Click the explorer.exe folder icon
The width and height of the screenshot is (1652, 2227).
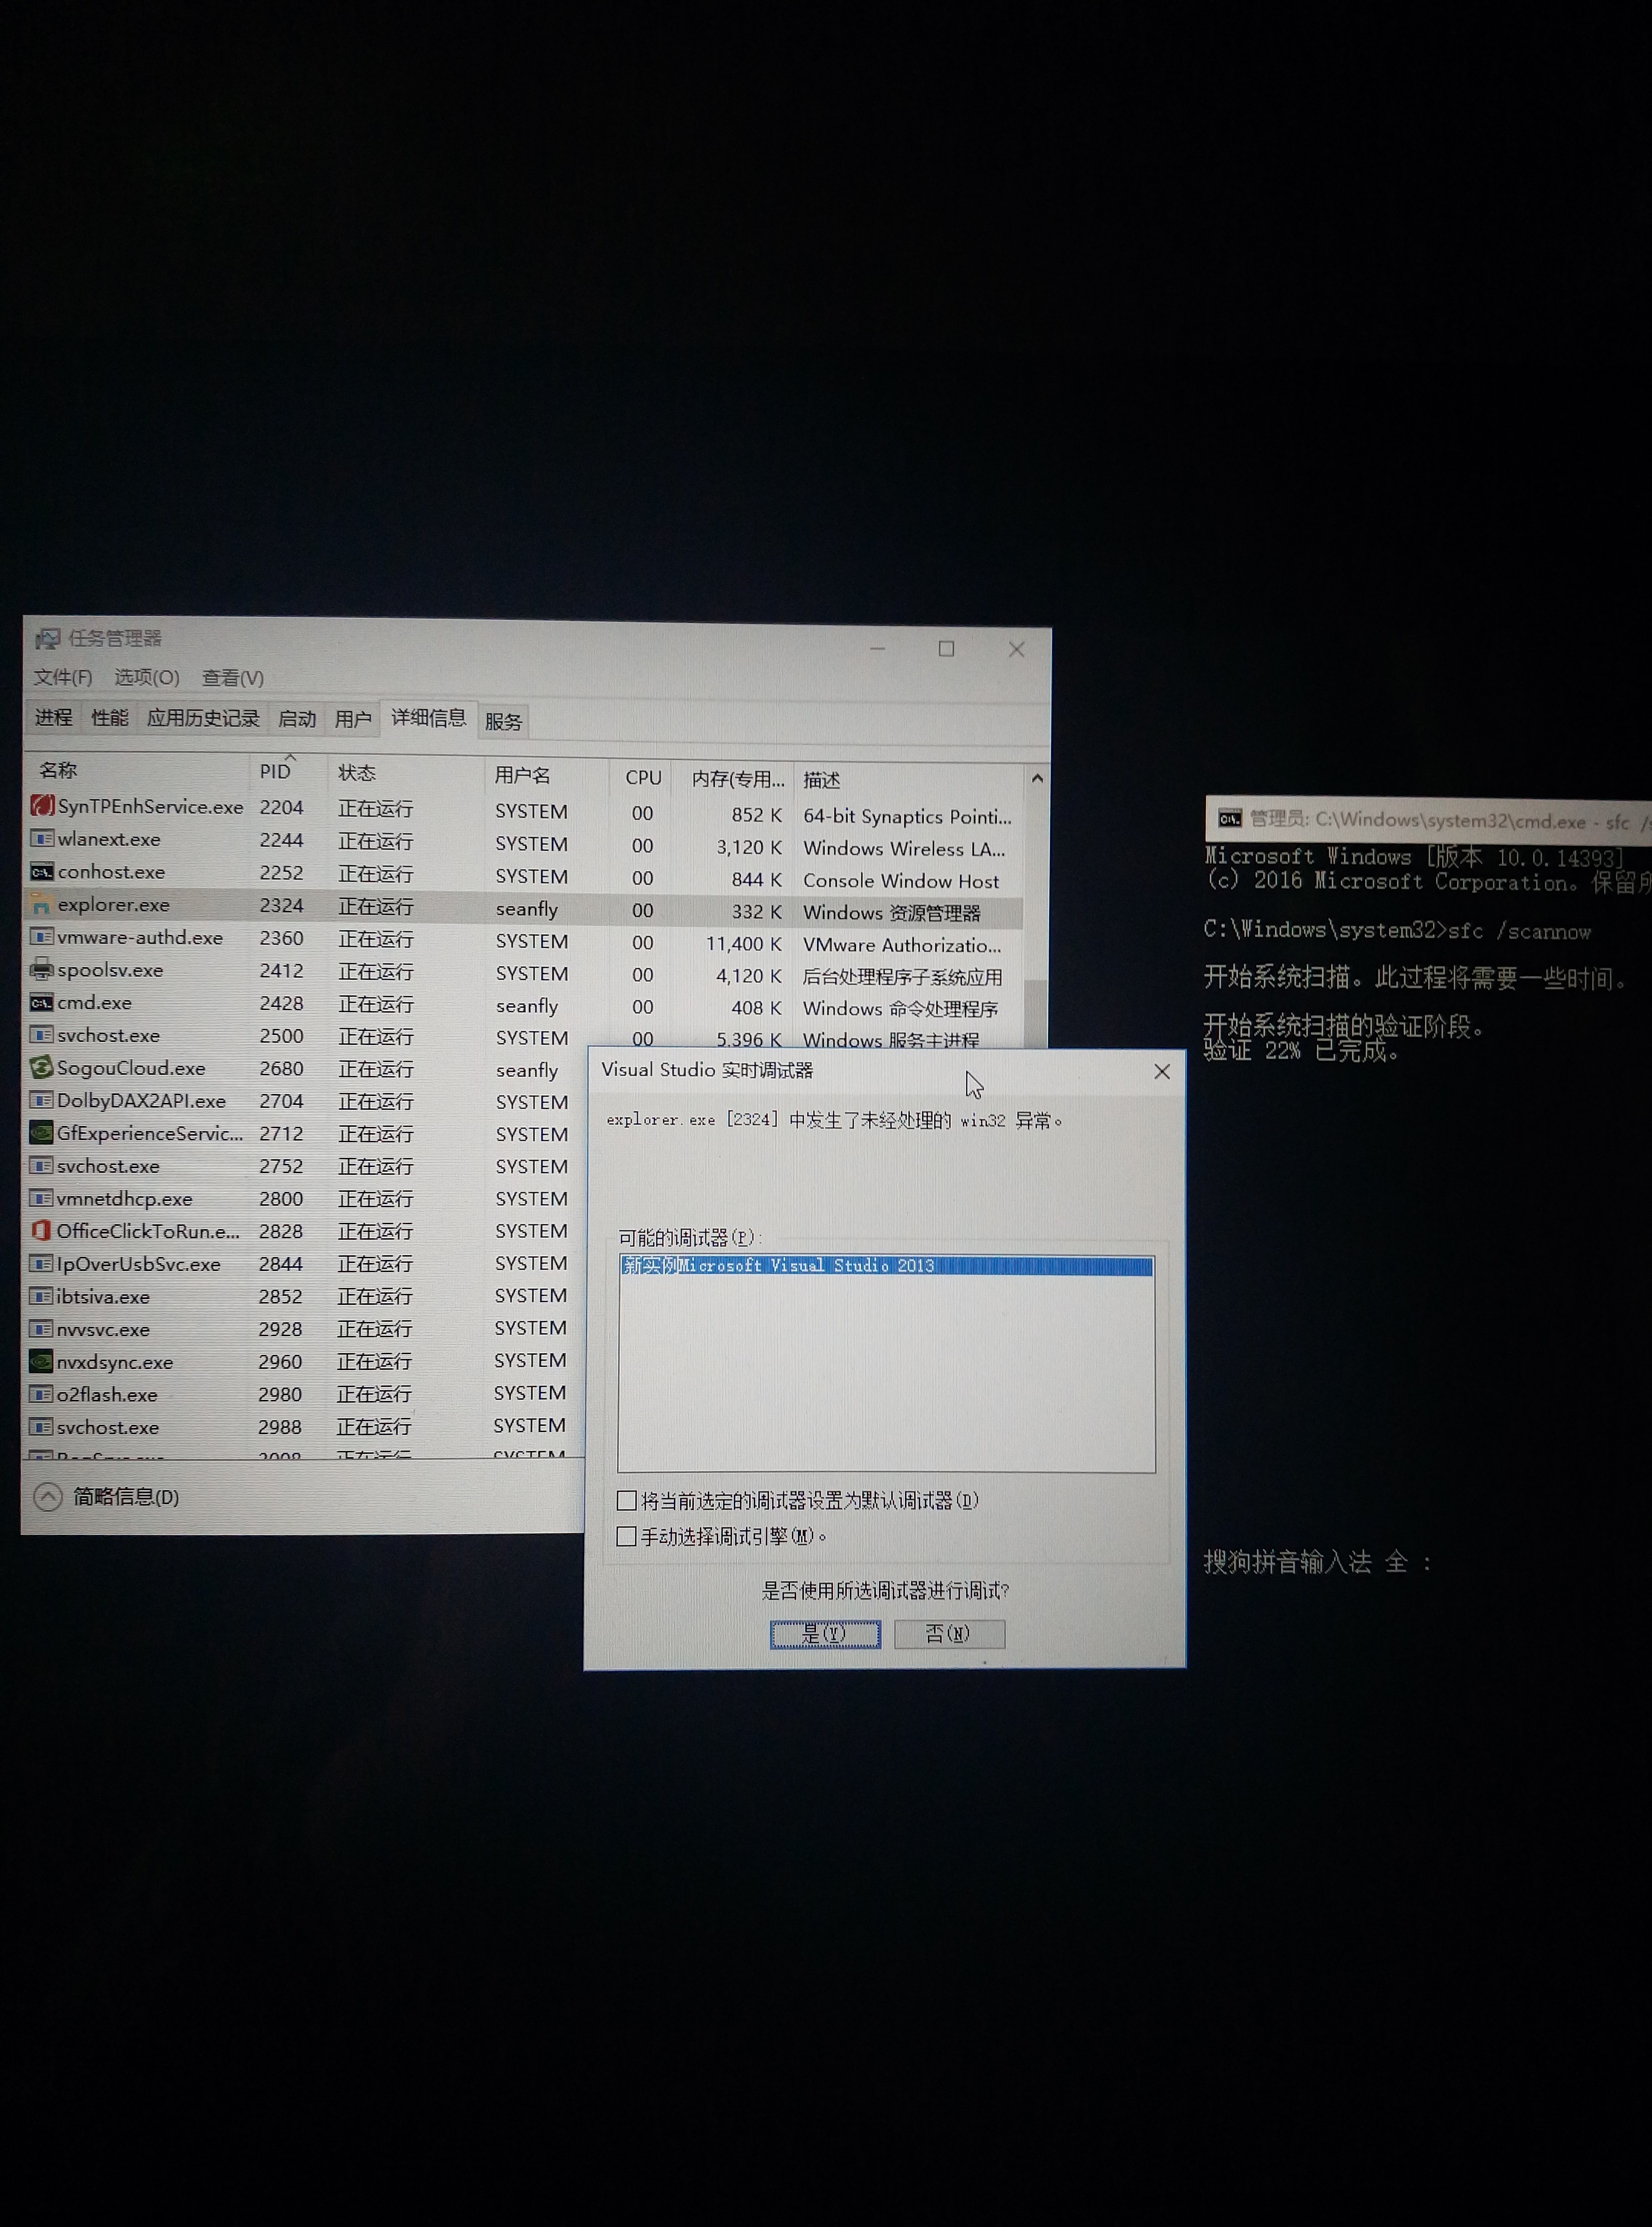point(42,904)
